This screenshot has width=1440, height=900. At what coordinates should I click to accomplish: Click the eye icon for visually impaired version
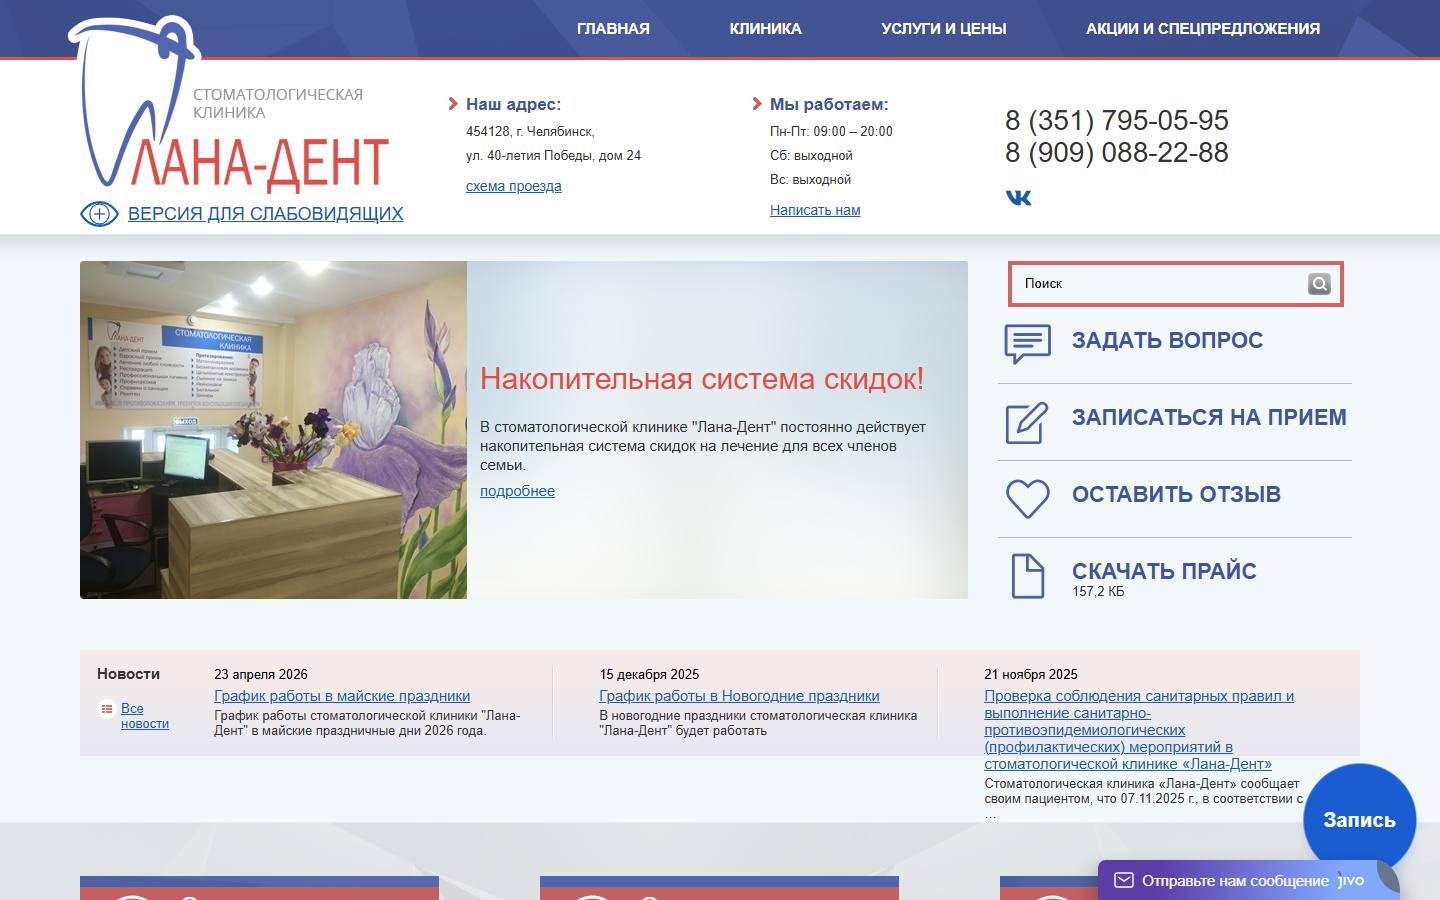coord(99,214)
